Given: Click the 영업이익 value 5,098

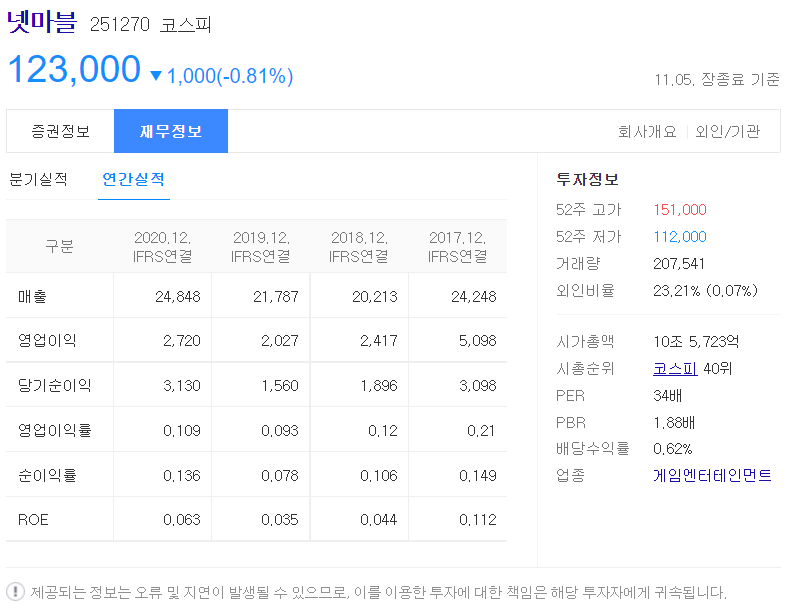Looking at the screenshot, I should pos(478,341).
